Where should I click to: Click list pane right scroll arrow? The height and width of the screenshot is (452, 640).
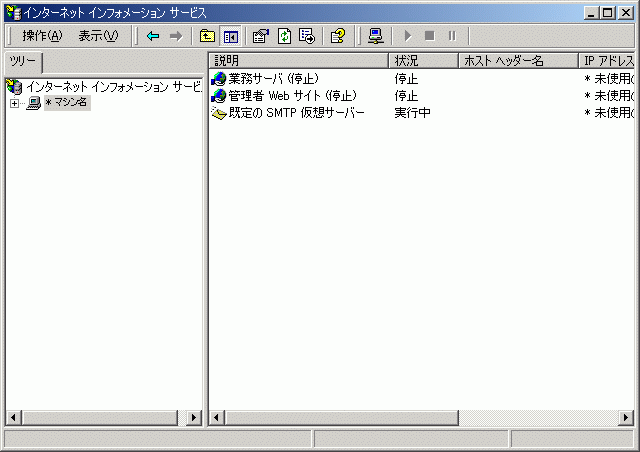(x=626, y=417)
